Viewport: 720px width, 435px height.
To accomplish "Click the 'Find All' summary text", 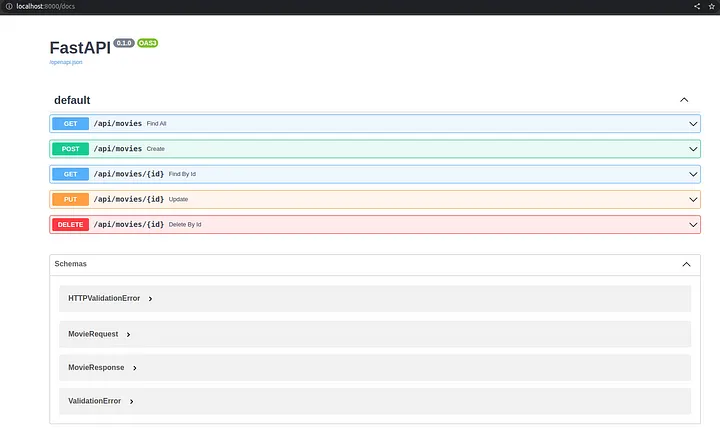I will 157,124.
